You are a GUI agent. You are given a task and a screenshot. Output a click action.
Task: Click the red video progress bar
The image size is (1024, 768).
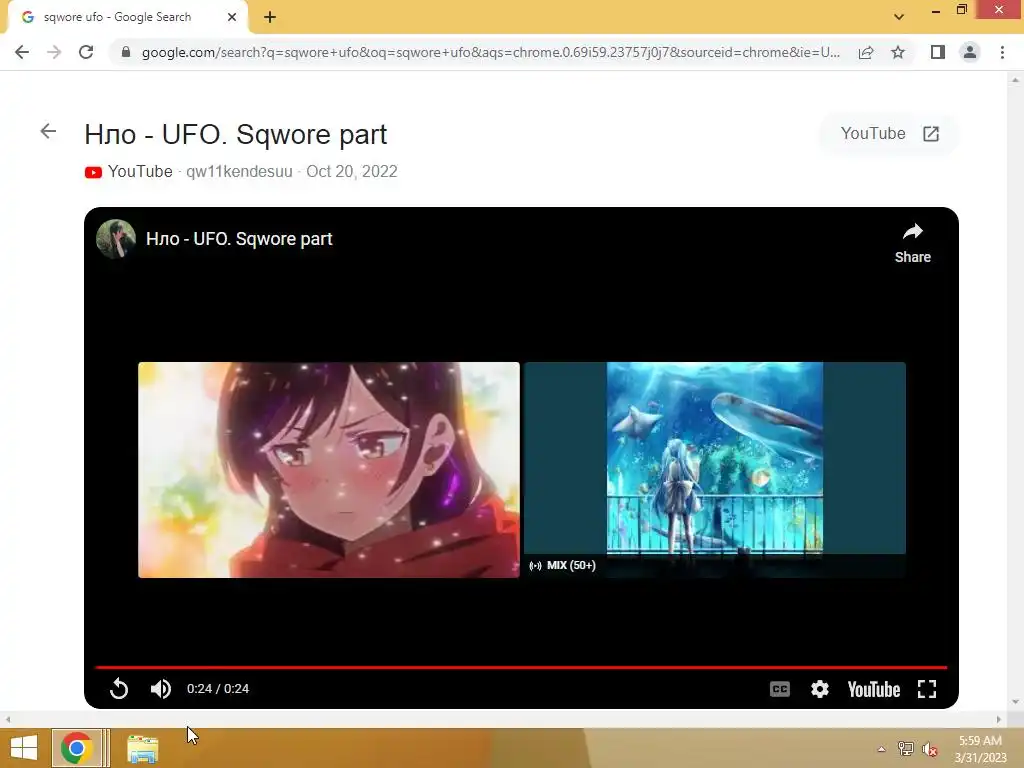click(x=521, y=667)
